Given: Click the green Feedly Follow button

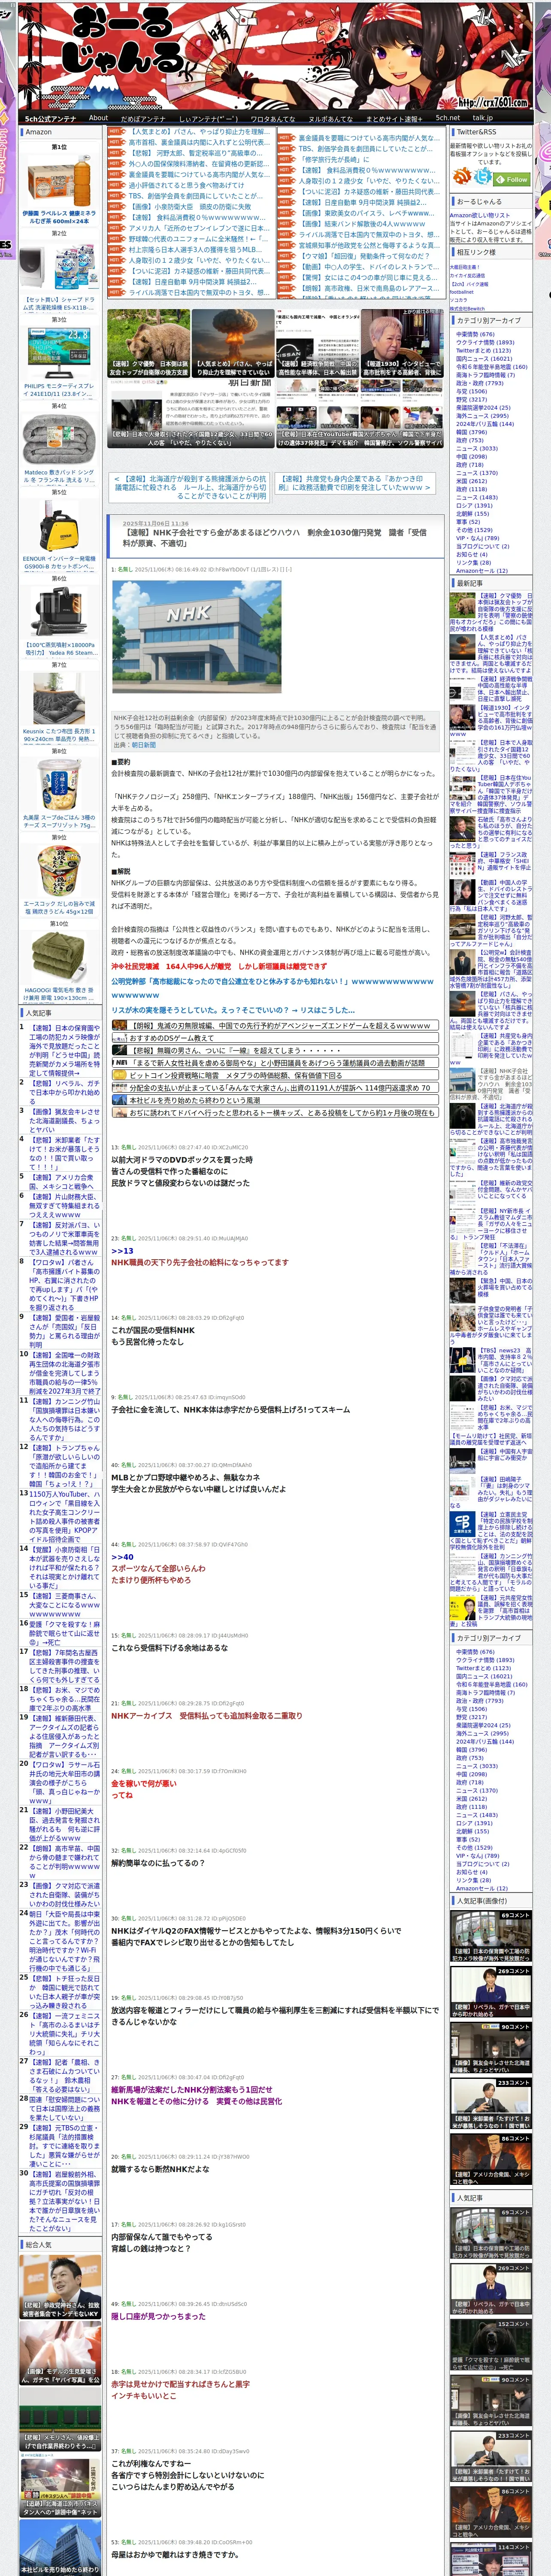Looking at the screenshot, I should pos(512,180).
